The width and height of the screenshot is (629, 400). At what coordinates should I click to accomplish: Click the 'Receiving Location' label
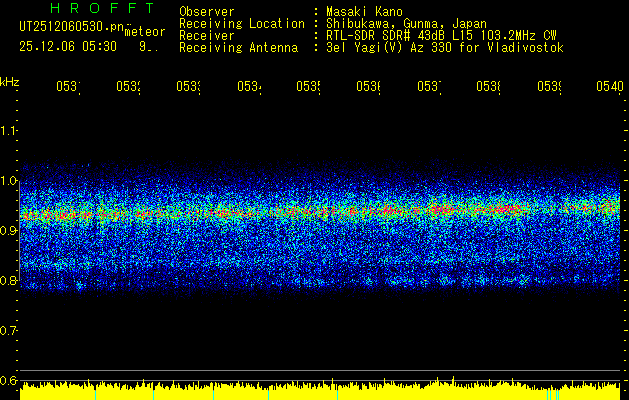tap(242, 24)
